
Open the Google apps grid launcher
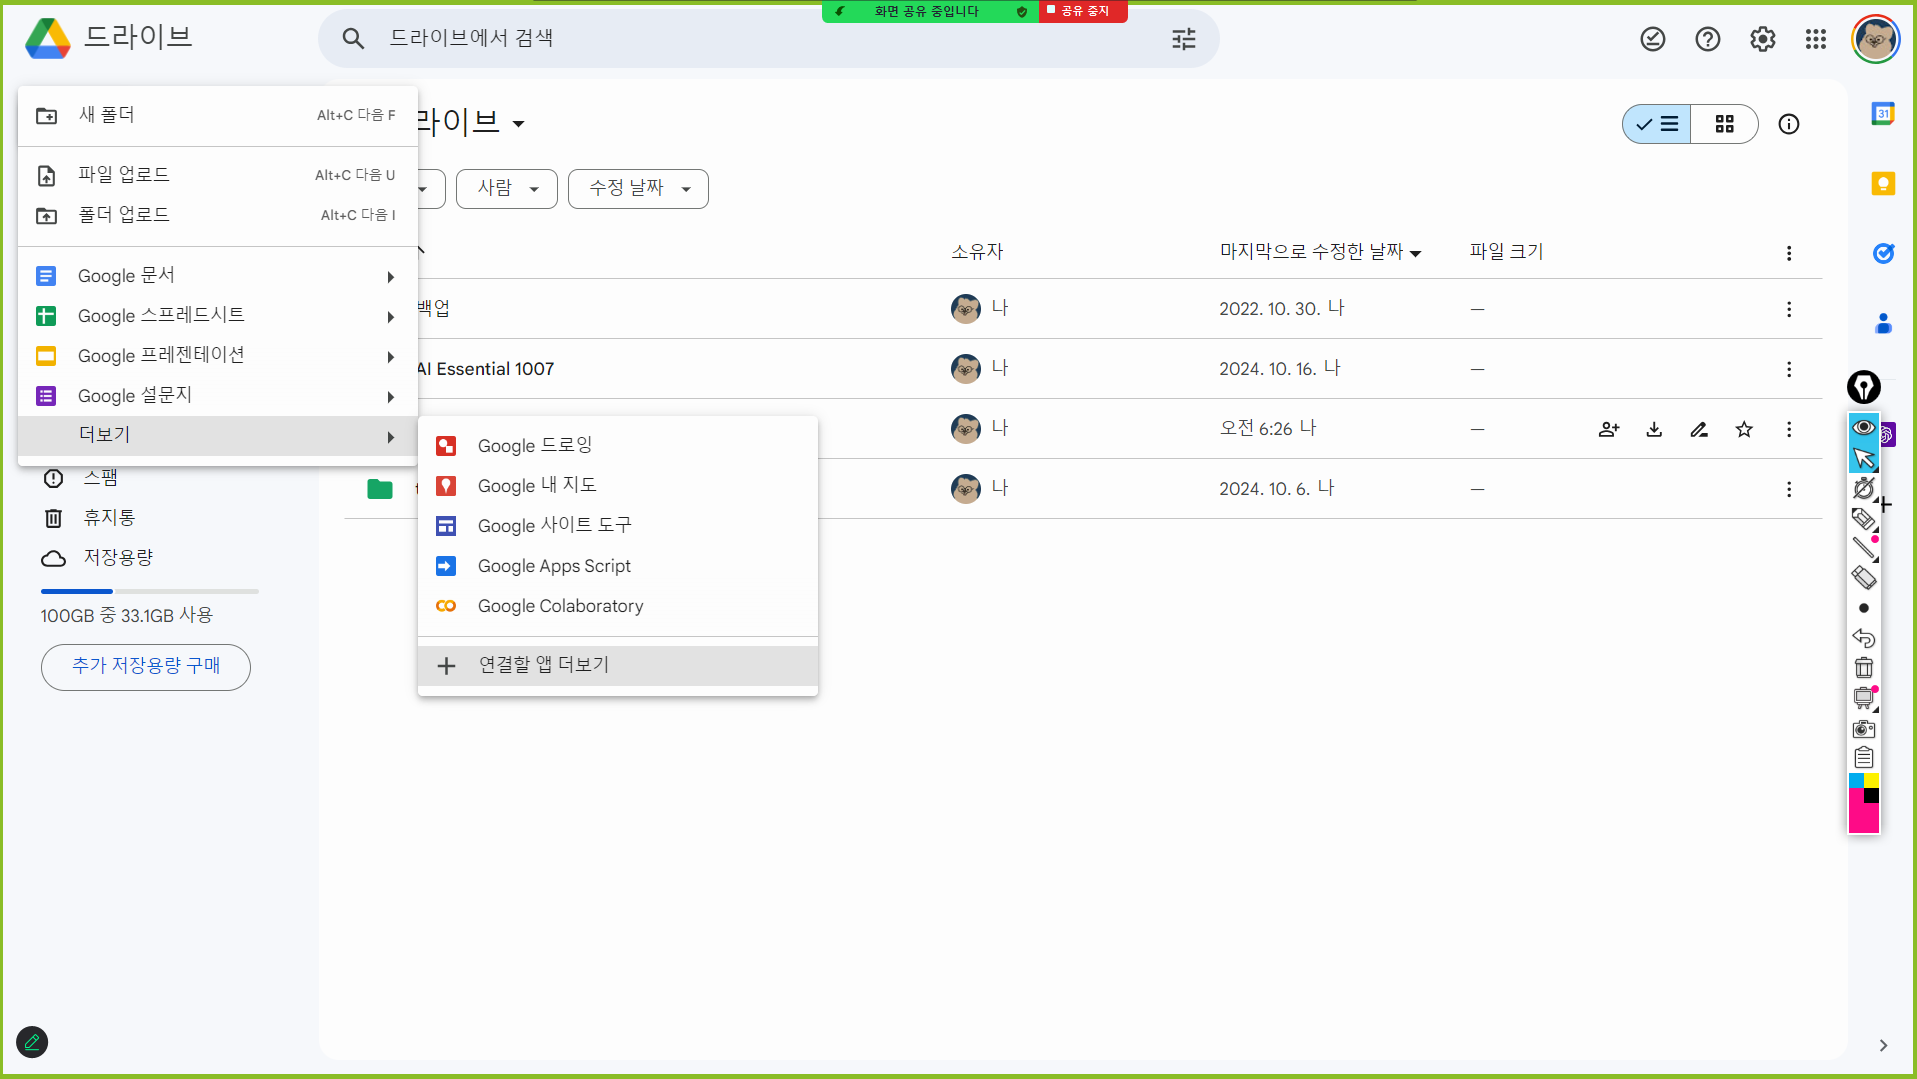click(1816, 39)
